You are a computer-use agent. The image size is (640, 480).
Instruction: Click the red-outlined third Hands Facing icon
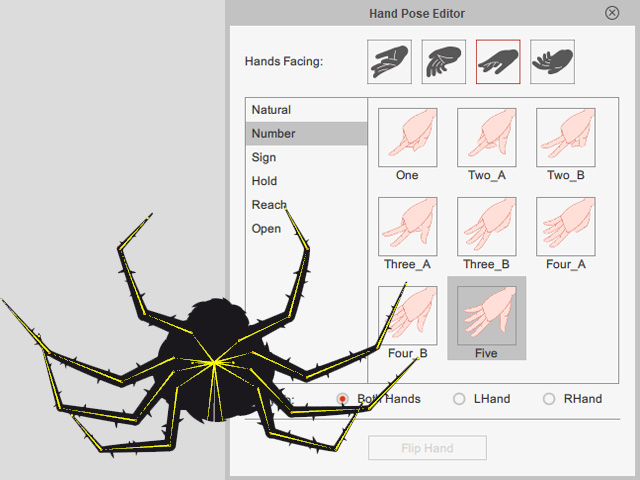pyautogui.click(x=498, y=61)
